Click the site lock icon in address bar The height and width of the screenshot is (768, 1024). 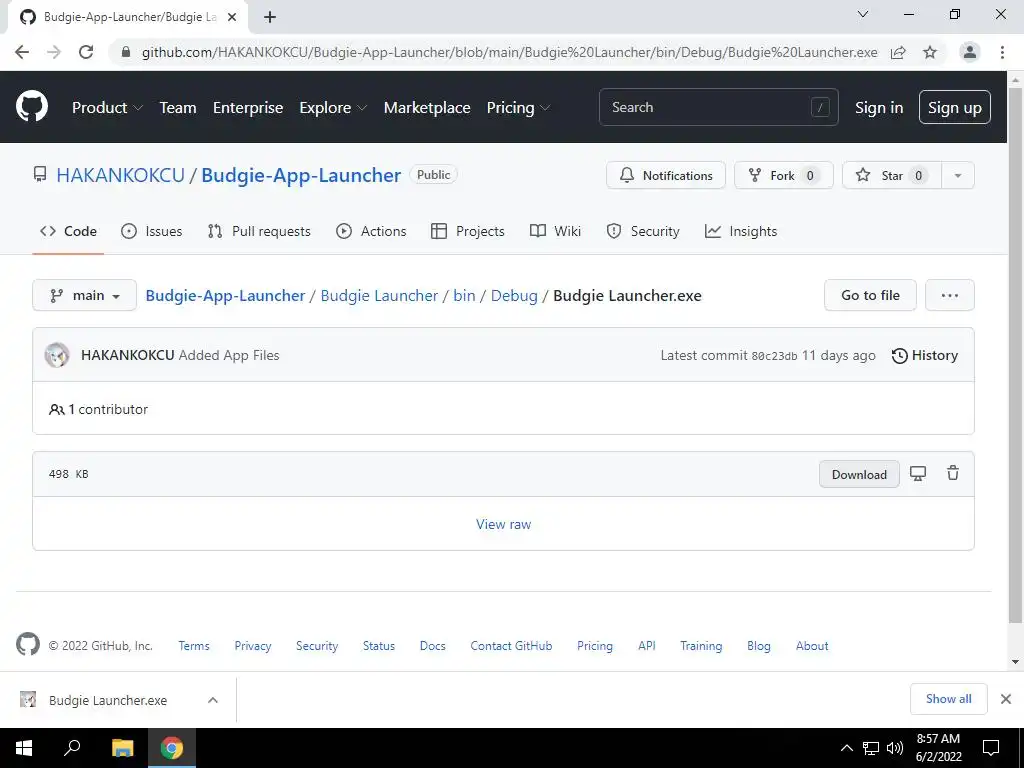click(x=126, y=52)
